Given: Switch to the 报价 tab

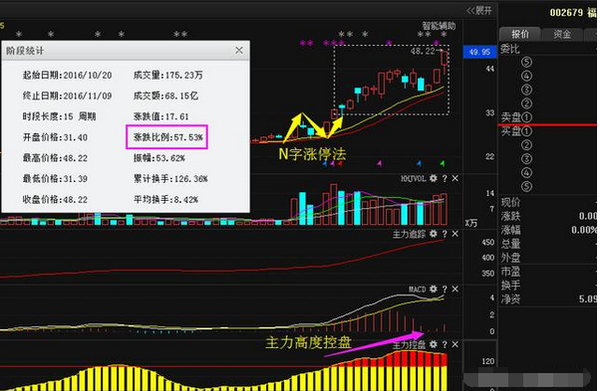Looking at the screenshot, I should (x=520, y=34).
